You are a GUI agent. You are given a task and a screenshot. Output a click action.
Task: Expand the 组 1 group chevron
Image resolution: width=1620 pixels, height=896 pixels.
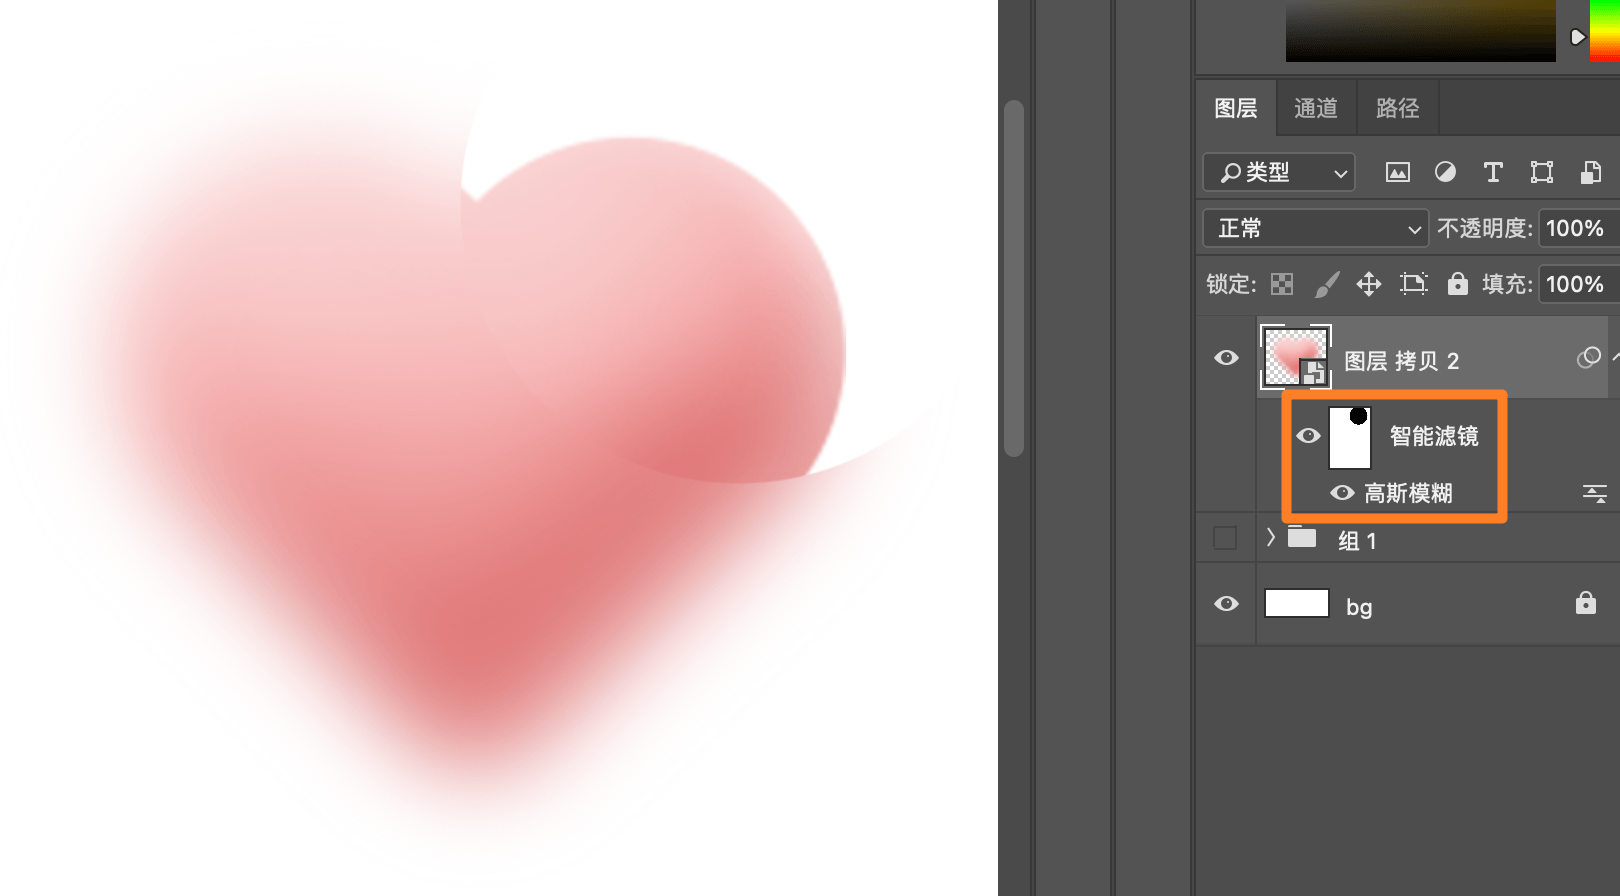[x=1270, y=537]
